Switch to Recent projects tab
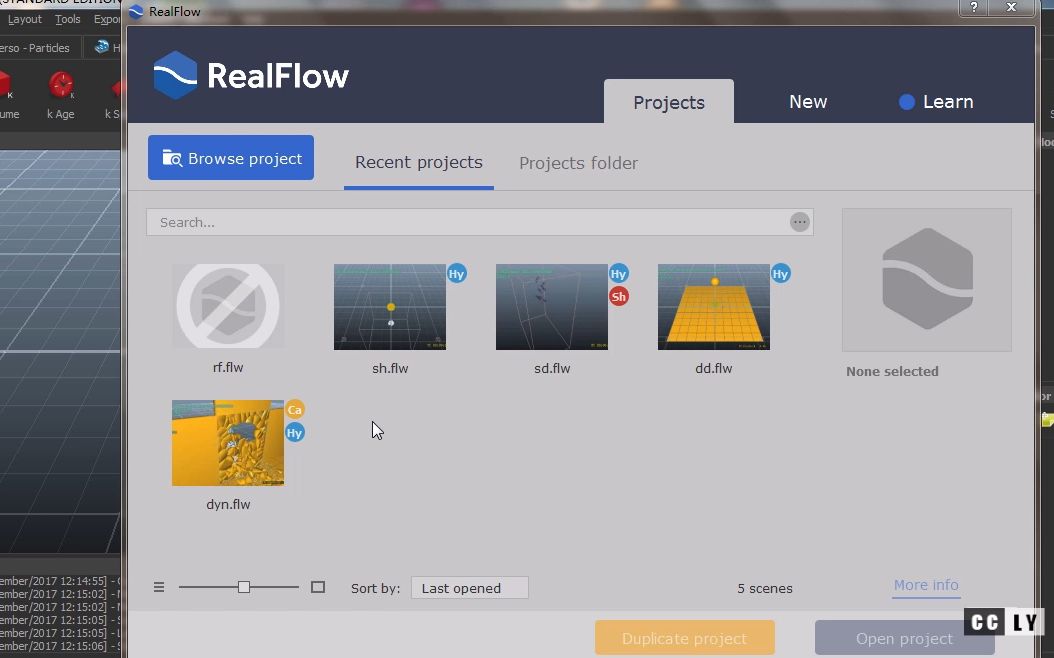Viewport: 1054px width, 658px height. click(418, 163)
